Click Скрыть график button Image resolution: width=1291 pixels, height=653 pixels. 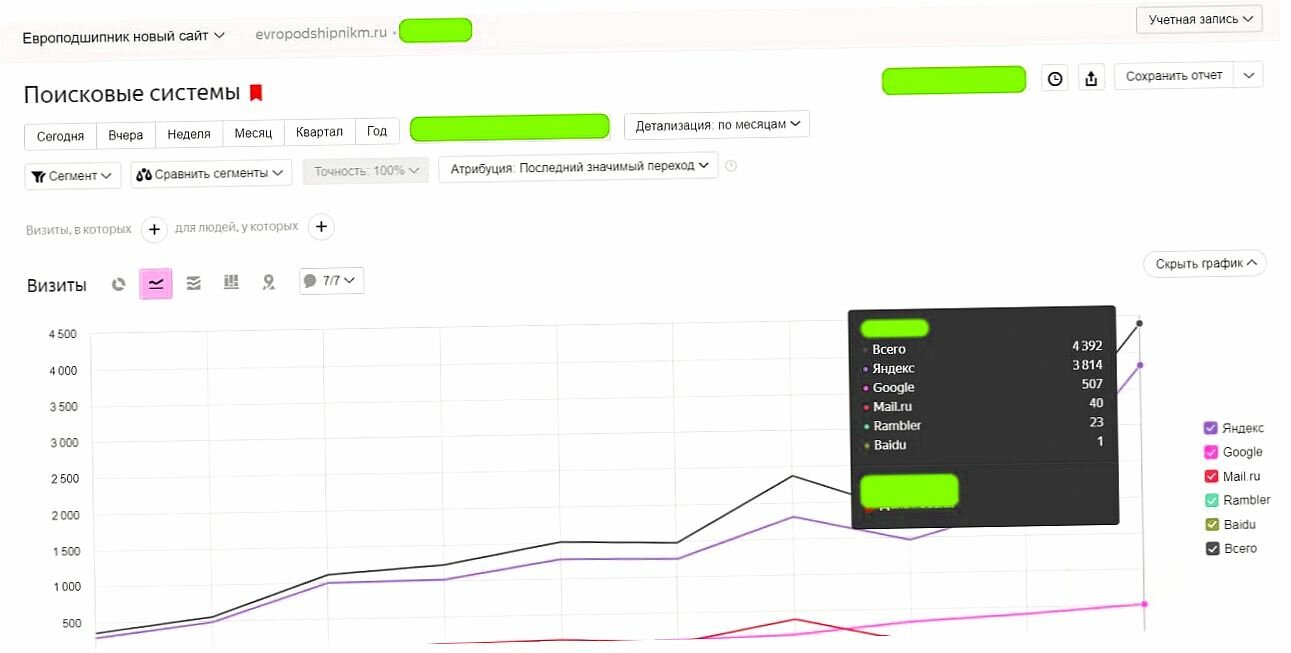tap(1205, 264)
